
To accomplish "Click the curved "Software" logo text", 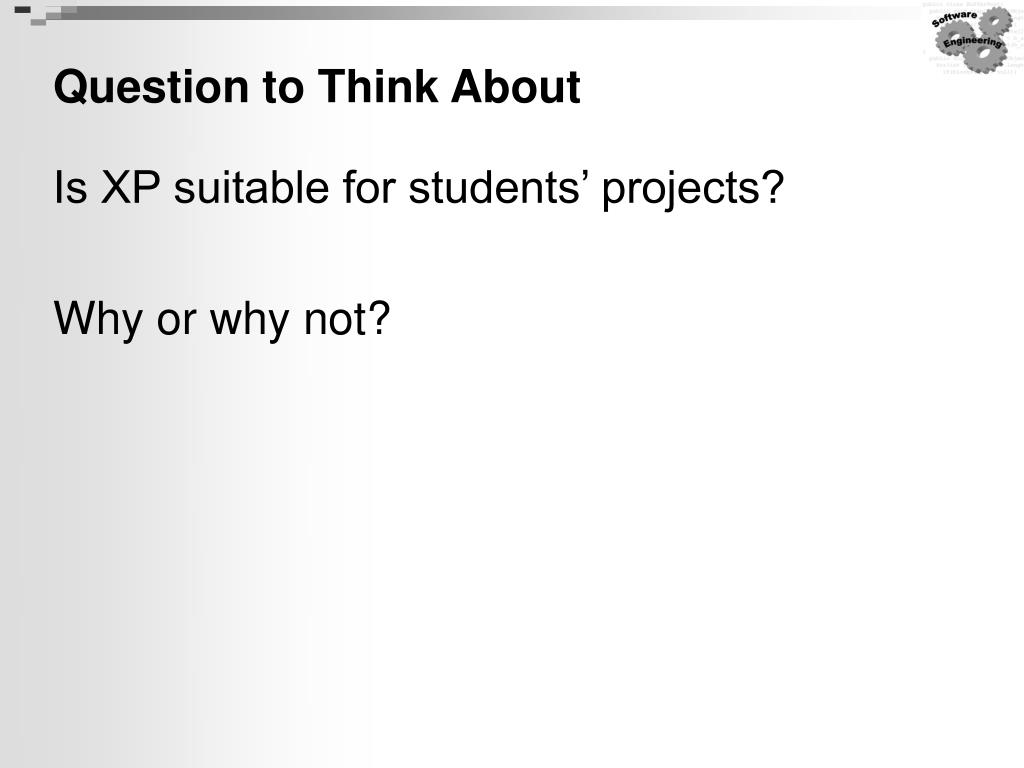I will pos(955,19).
